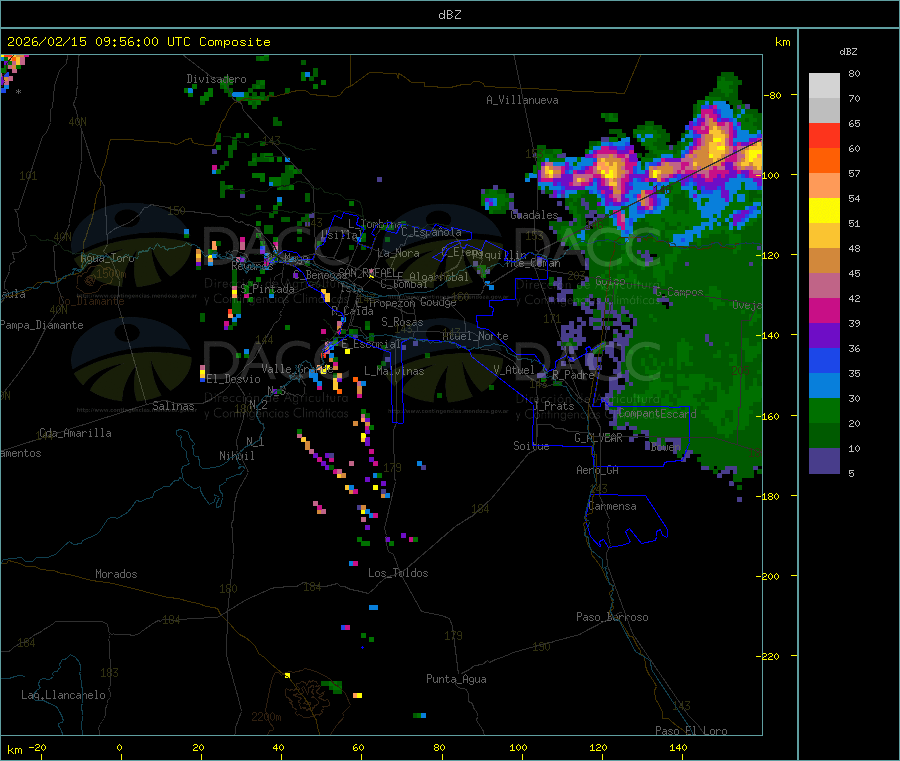Select the -160 tick on right axis
Viewport: 900px width, 761px height.
pos(767,416)
